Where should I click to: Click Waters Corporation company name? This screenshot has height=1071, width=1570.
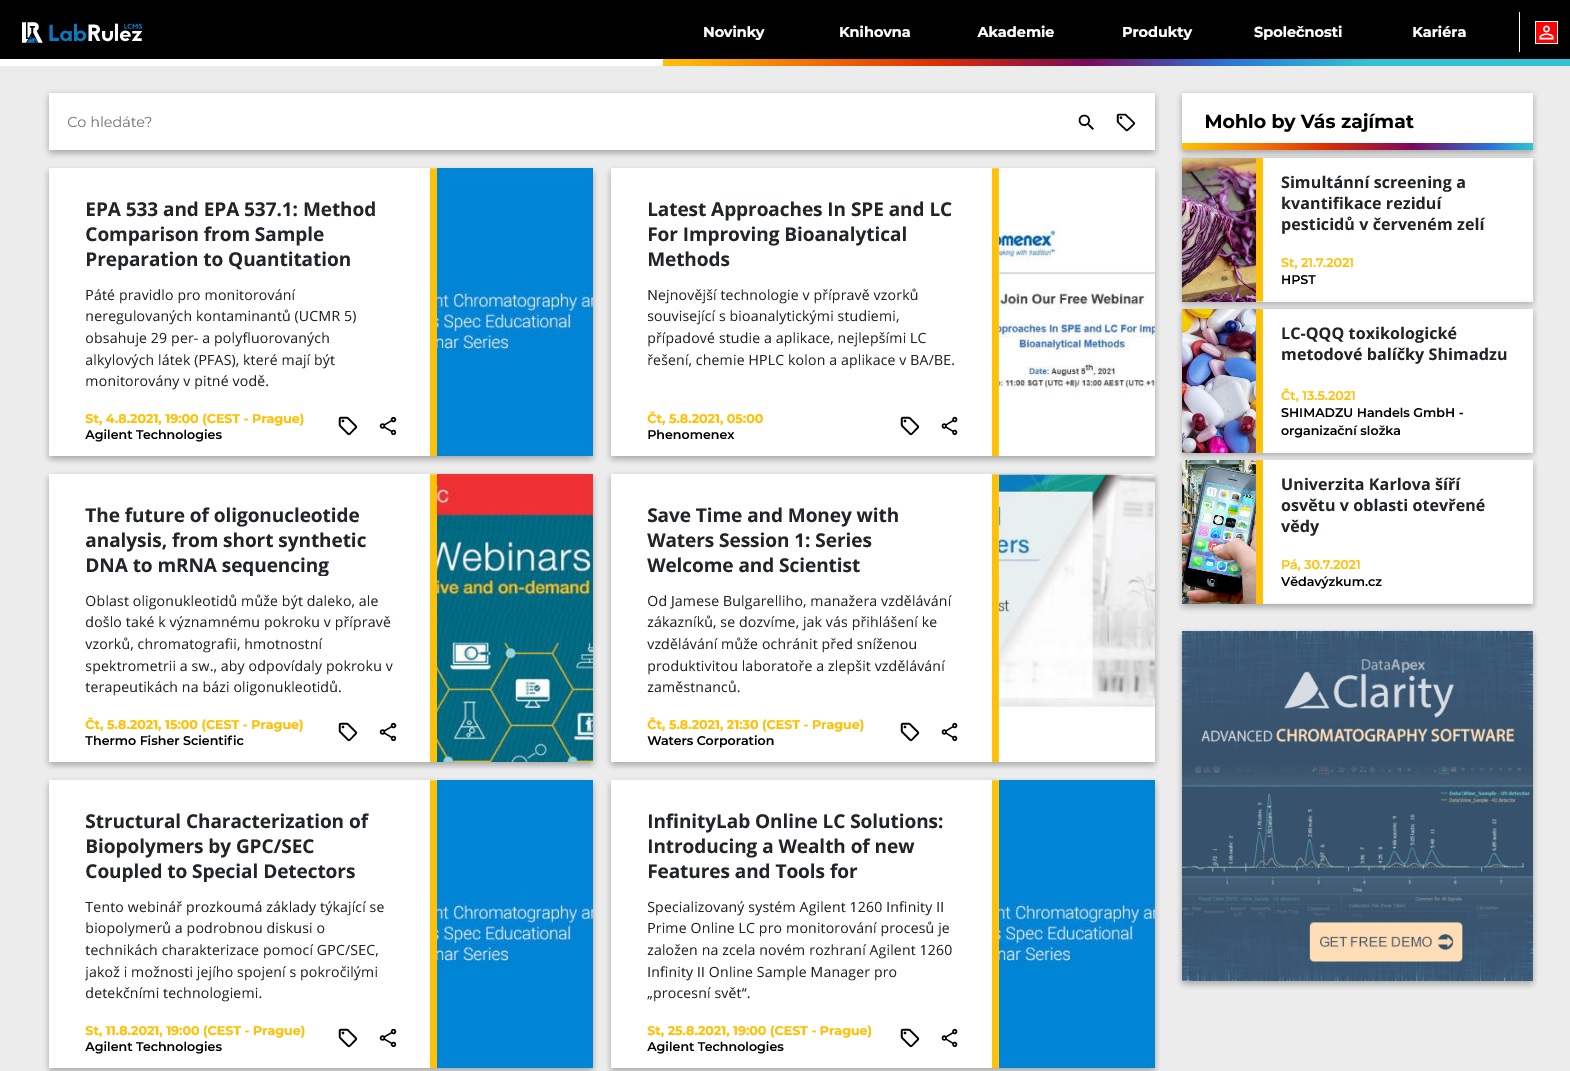(710, 741)
